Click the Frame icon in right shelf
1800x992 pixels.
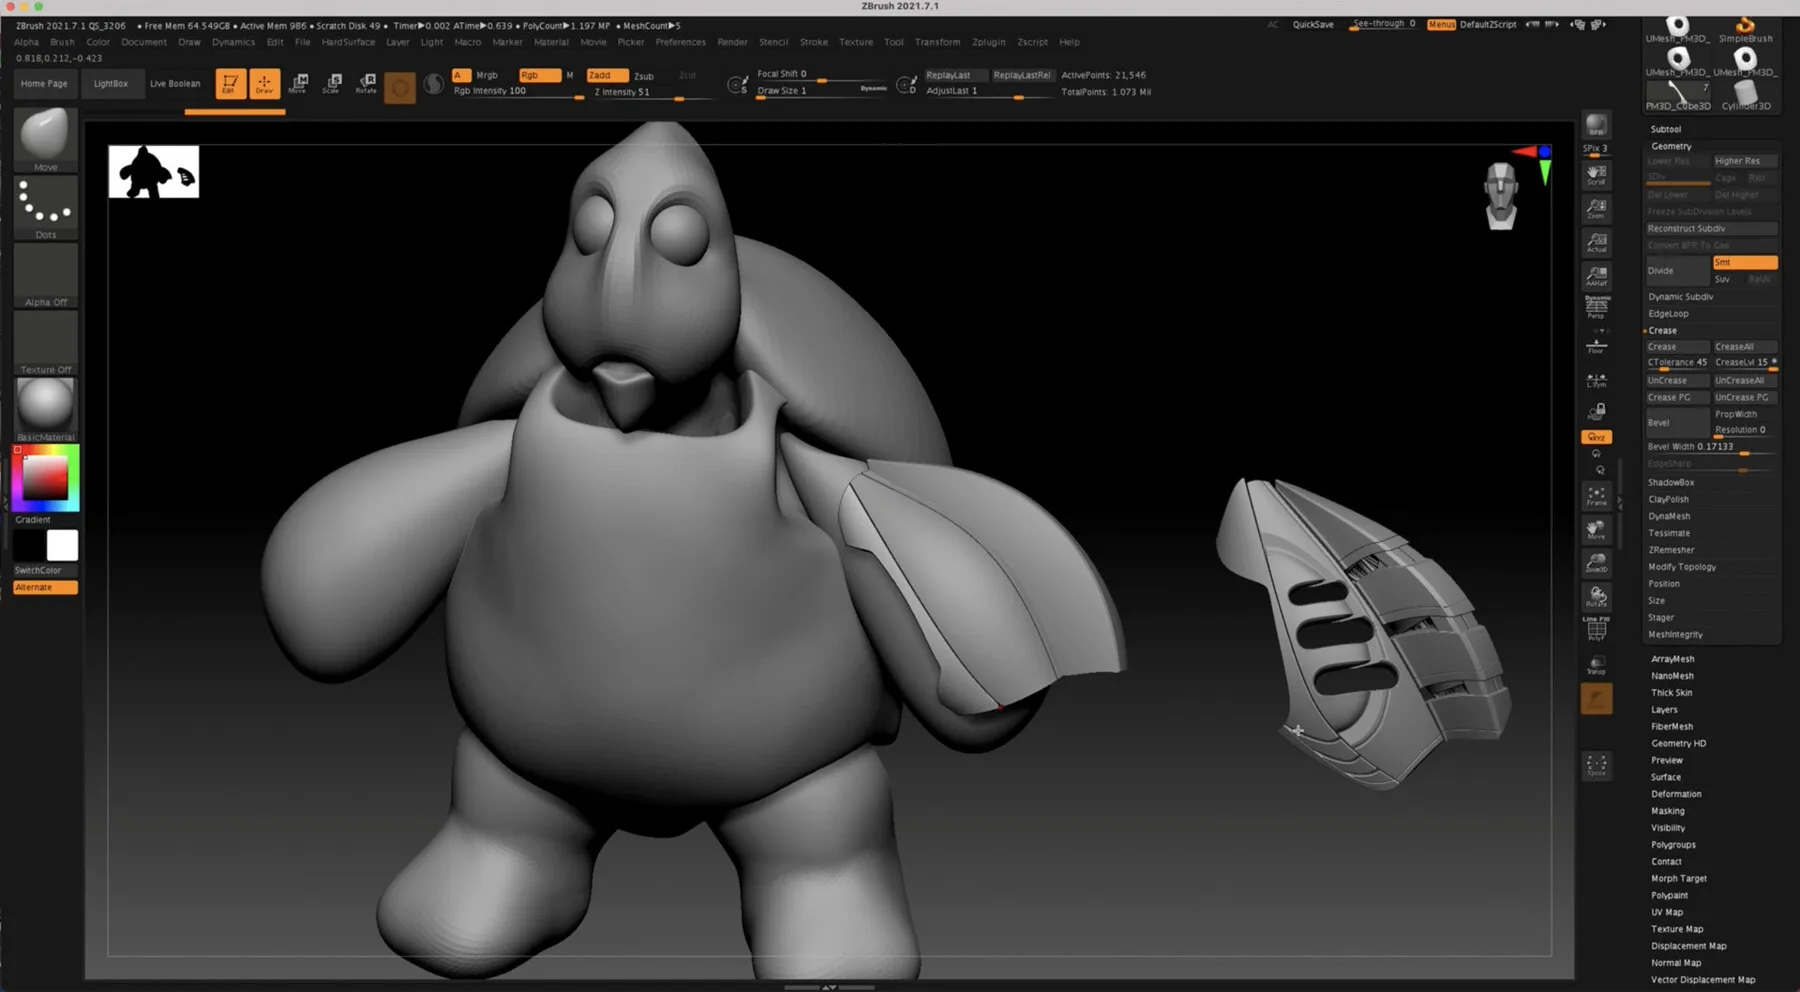click(1596, 496)
